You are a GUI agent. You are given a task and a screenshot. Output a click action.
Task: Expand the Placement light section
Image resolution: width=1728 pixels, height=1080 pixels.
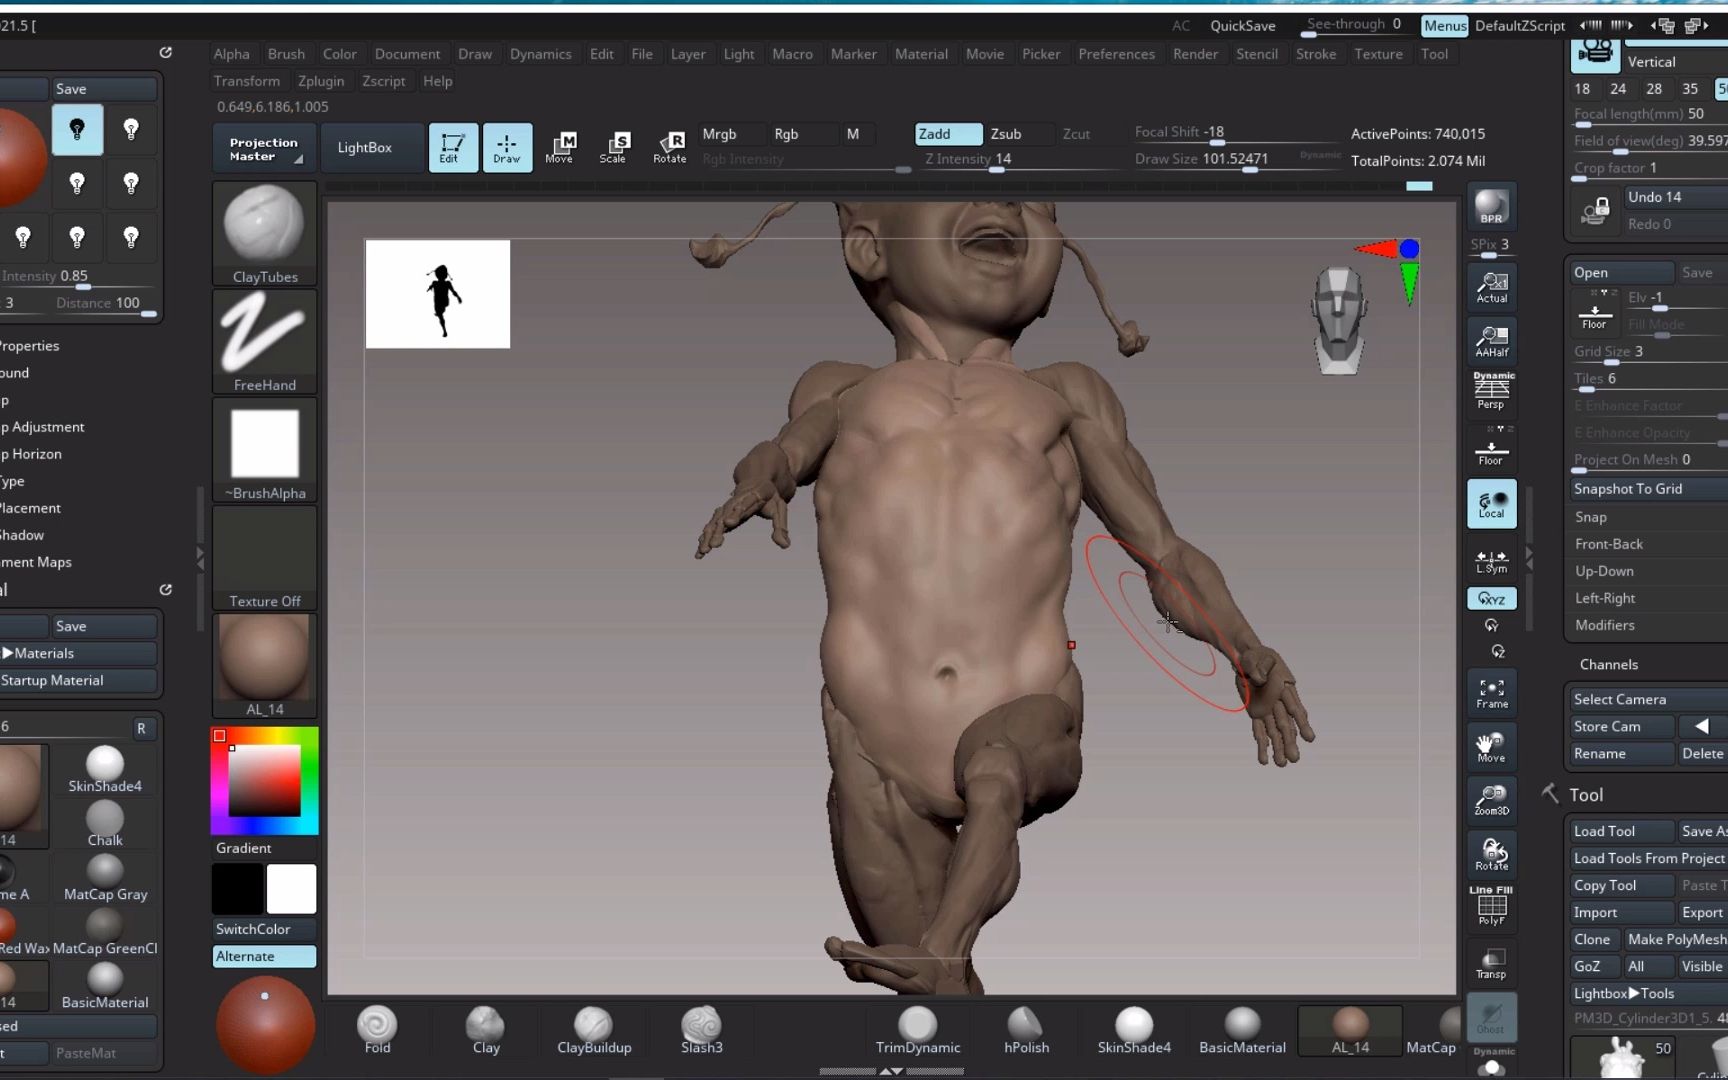pyautogui.click(x=30, y=508)
